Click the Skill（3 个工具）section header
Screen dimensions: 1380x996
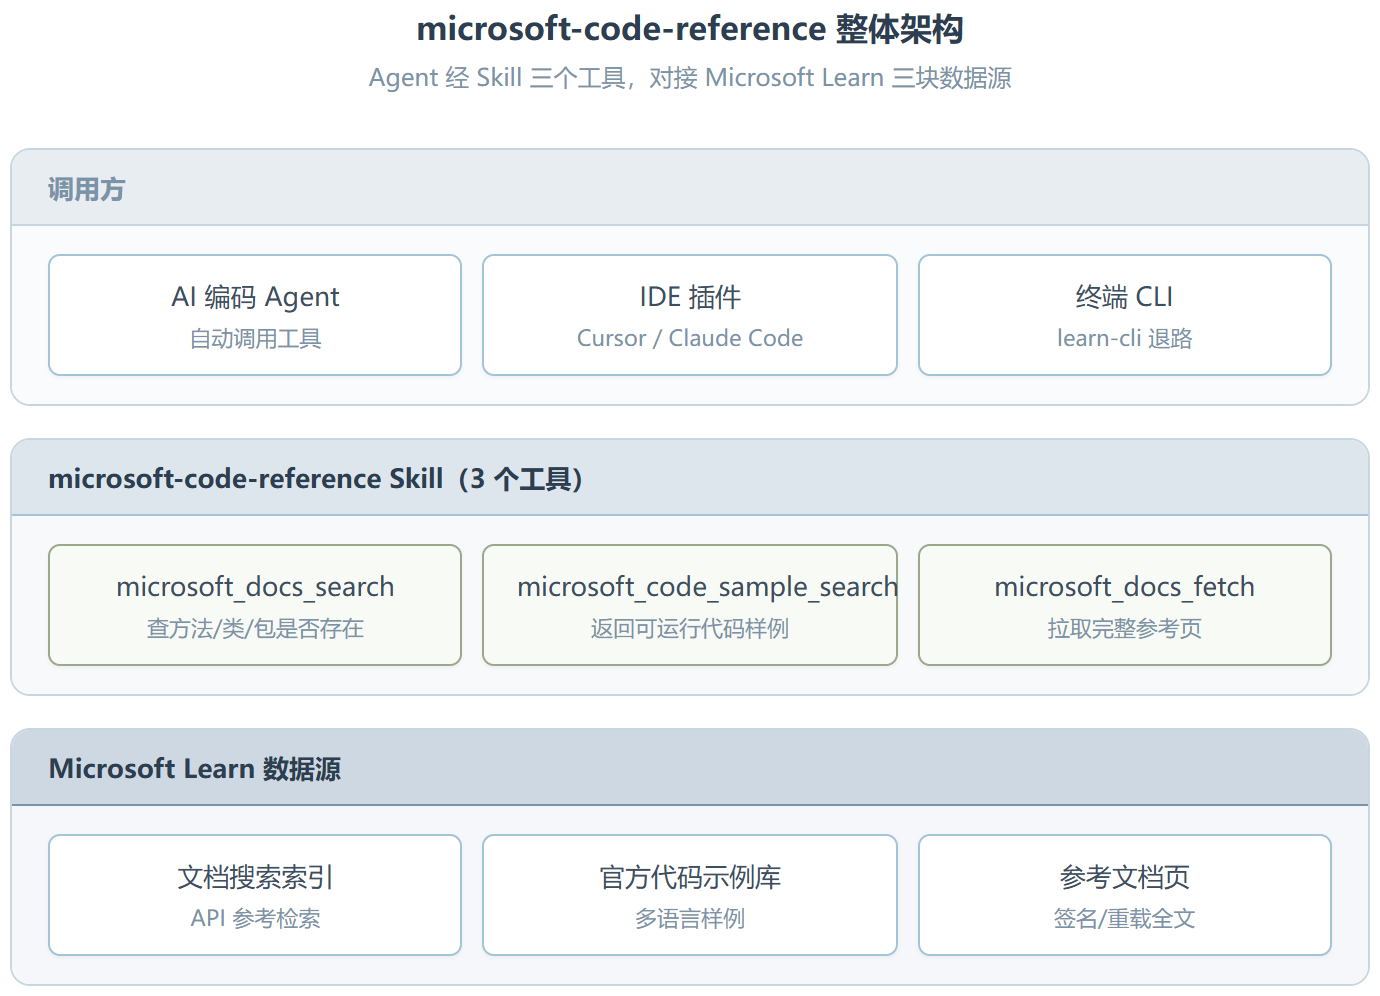click(x=690, y=478)
